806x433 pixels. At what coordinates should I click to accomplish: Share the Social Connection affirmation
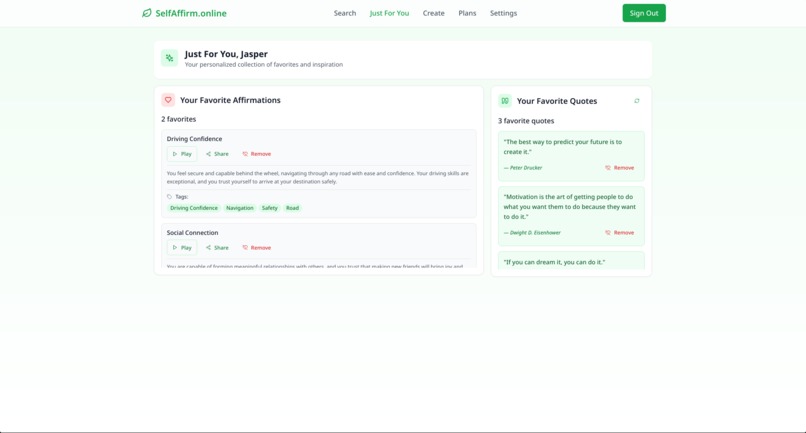click(x=217, y=247)
